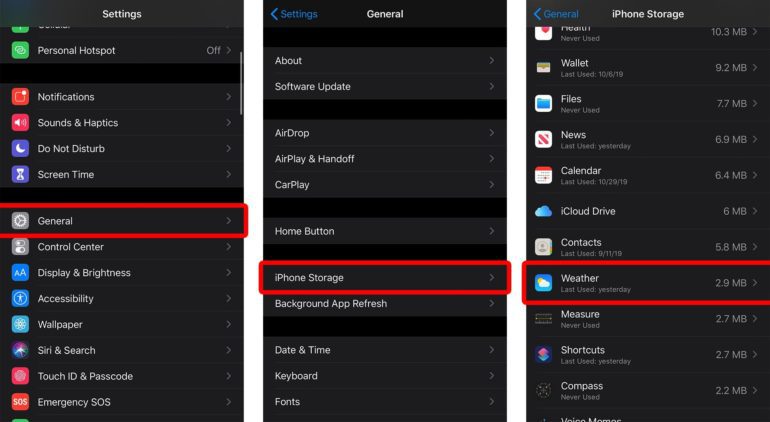Go back to Settings from General
Viewport: 770px width, 422px height.
tap(294, 14)
